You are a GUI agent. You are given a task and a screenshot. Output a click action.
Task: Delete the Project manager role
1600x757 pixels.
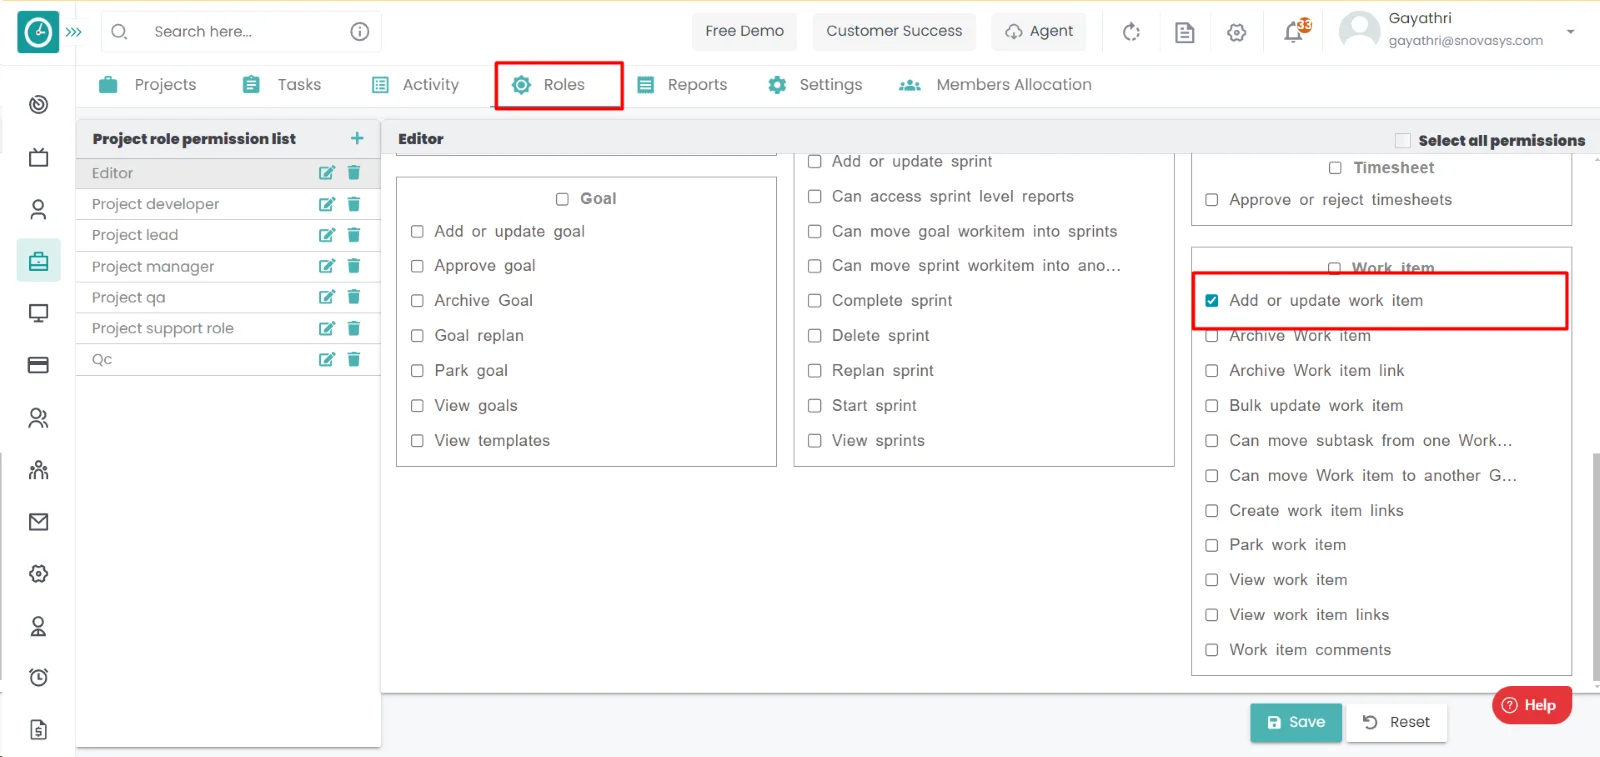coord(354,266)
